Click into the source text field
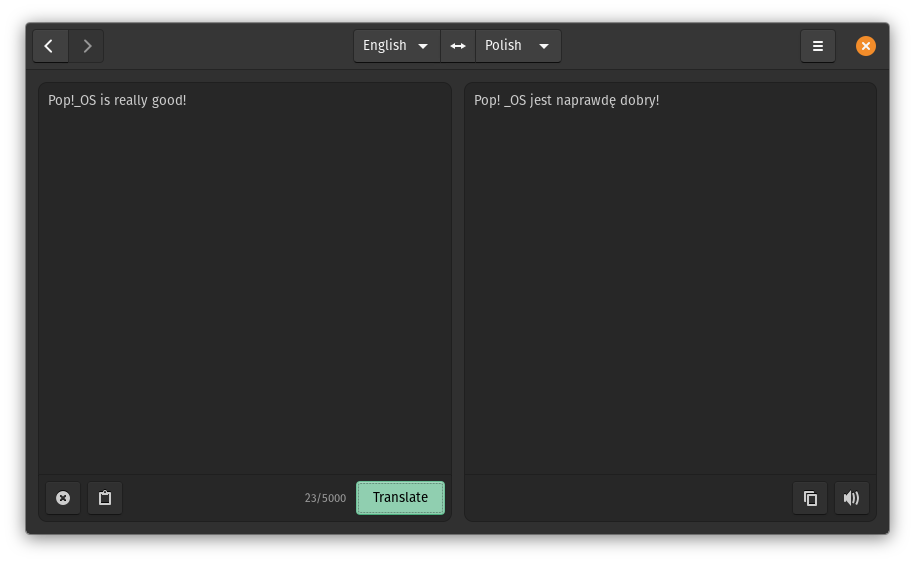 click(245, 279)
